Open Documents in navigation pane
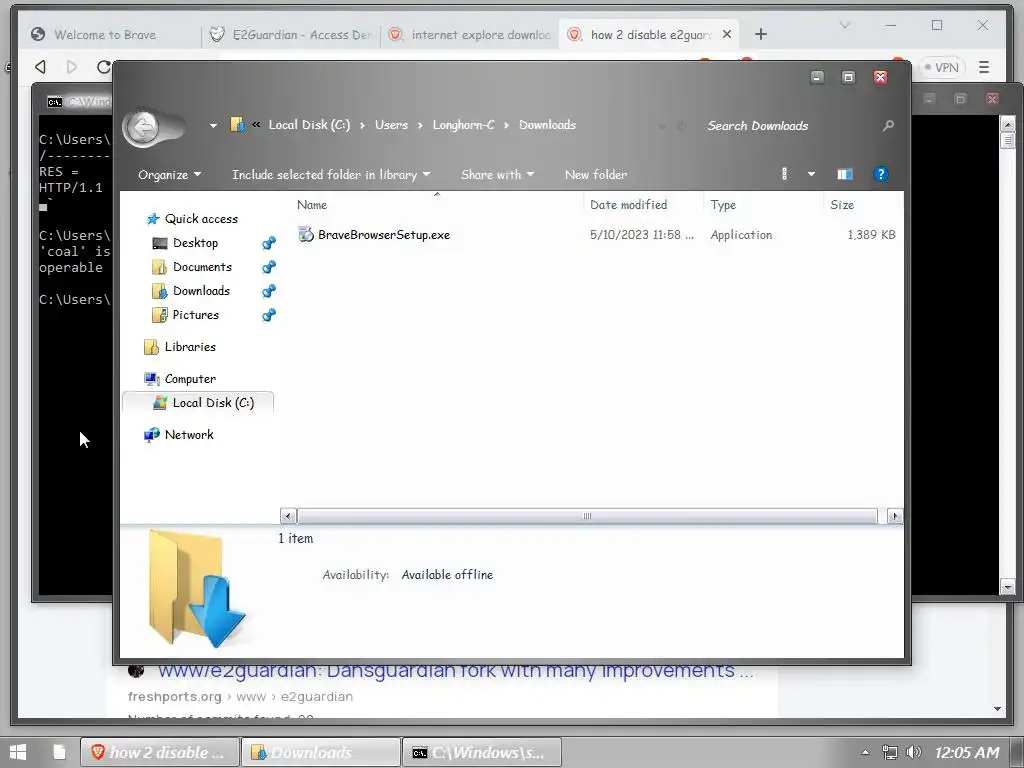 [x=202, y=267]
